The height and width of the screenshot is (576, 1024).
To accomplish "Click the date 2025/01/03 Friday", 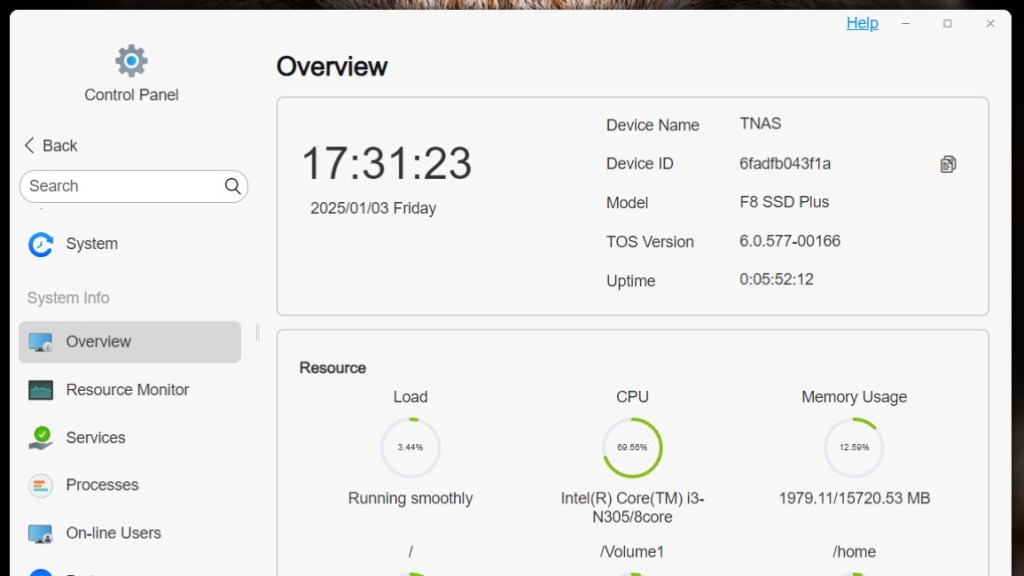I will (373, 208).
